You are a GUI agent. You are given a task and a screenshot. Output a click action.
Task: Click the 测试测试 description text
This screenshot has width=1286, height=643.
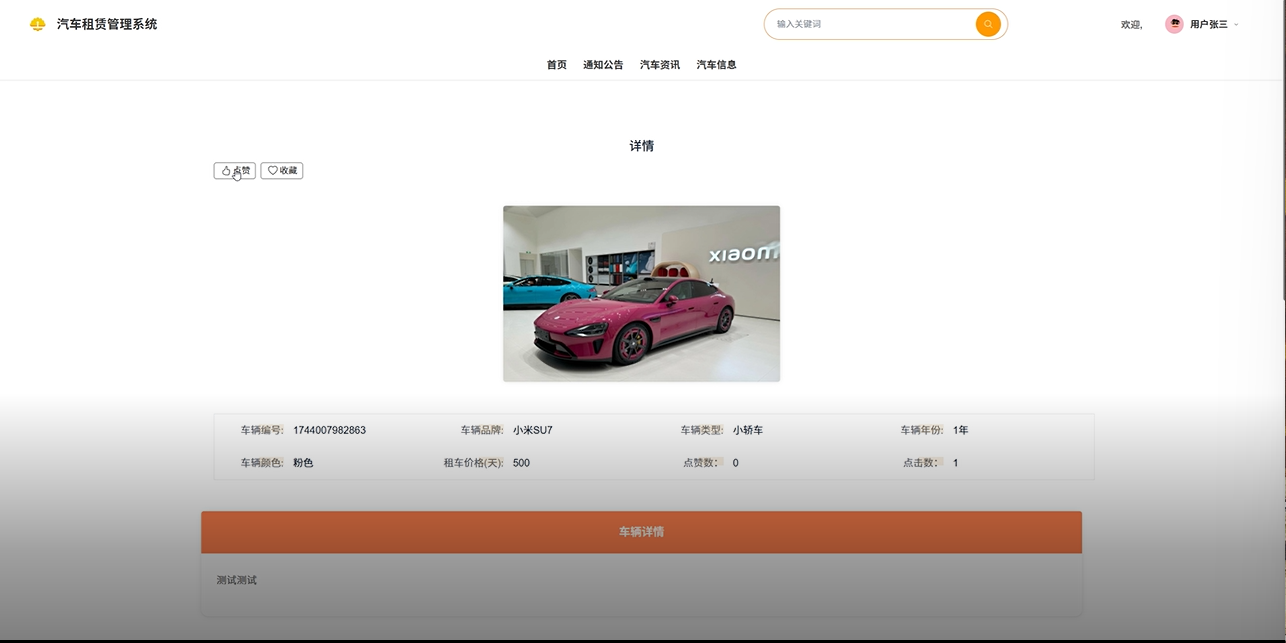pyautogui.click(x=237, y=580)
